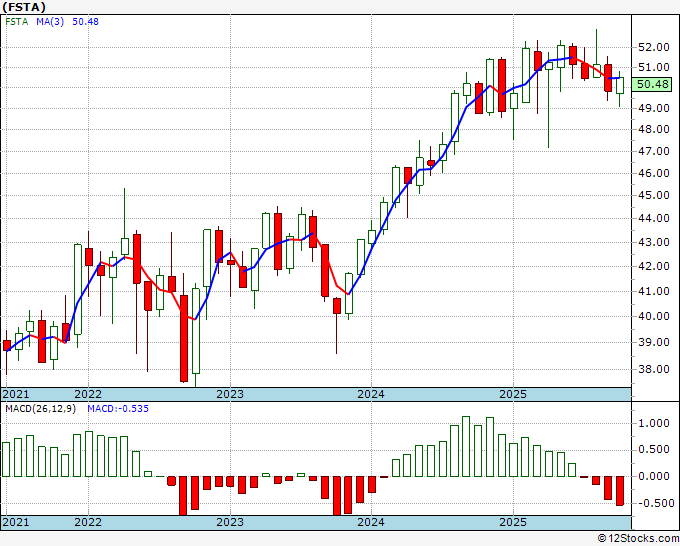
Task: Click the 38.00 price axis label
Action: tap(654, 369)
